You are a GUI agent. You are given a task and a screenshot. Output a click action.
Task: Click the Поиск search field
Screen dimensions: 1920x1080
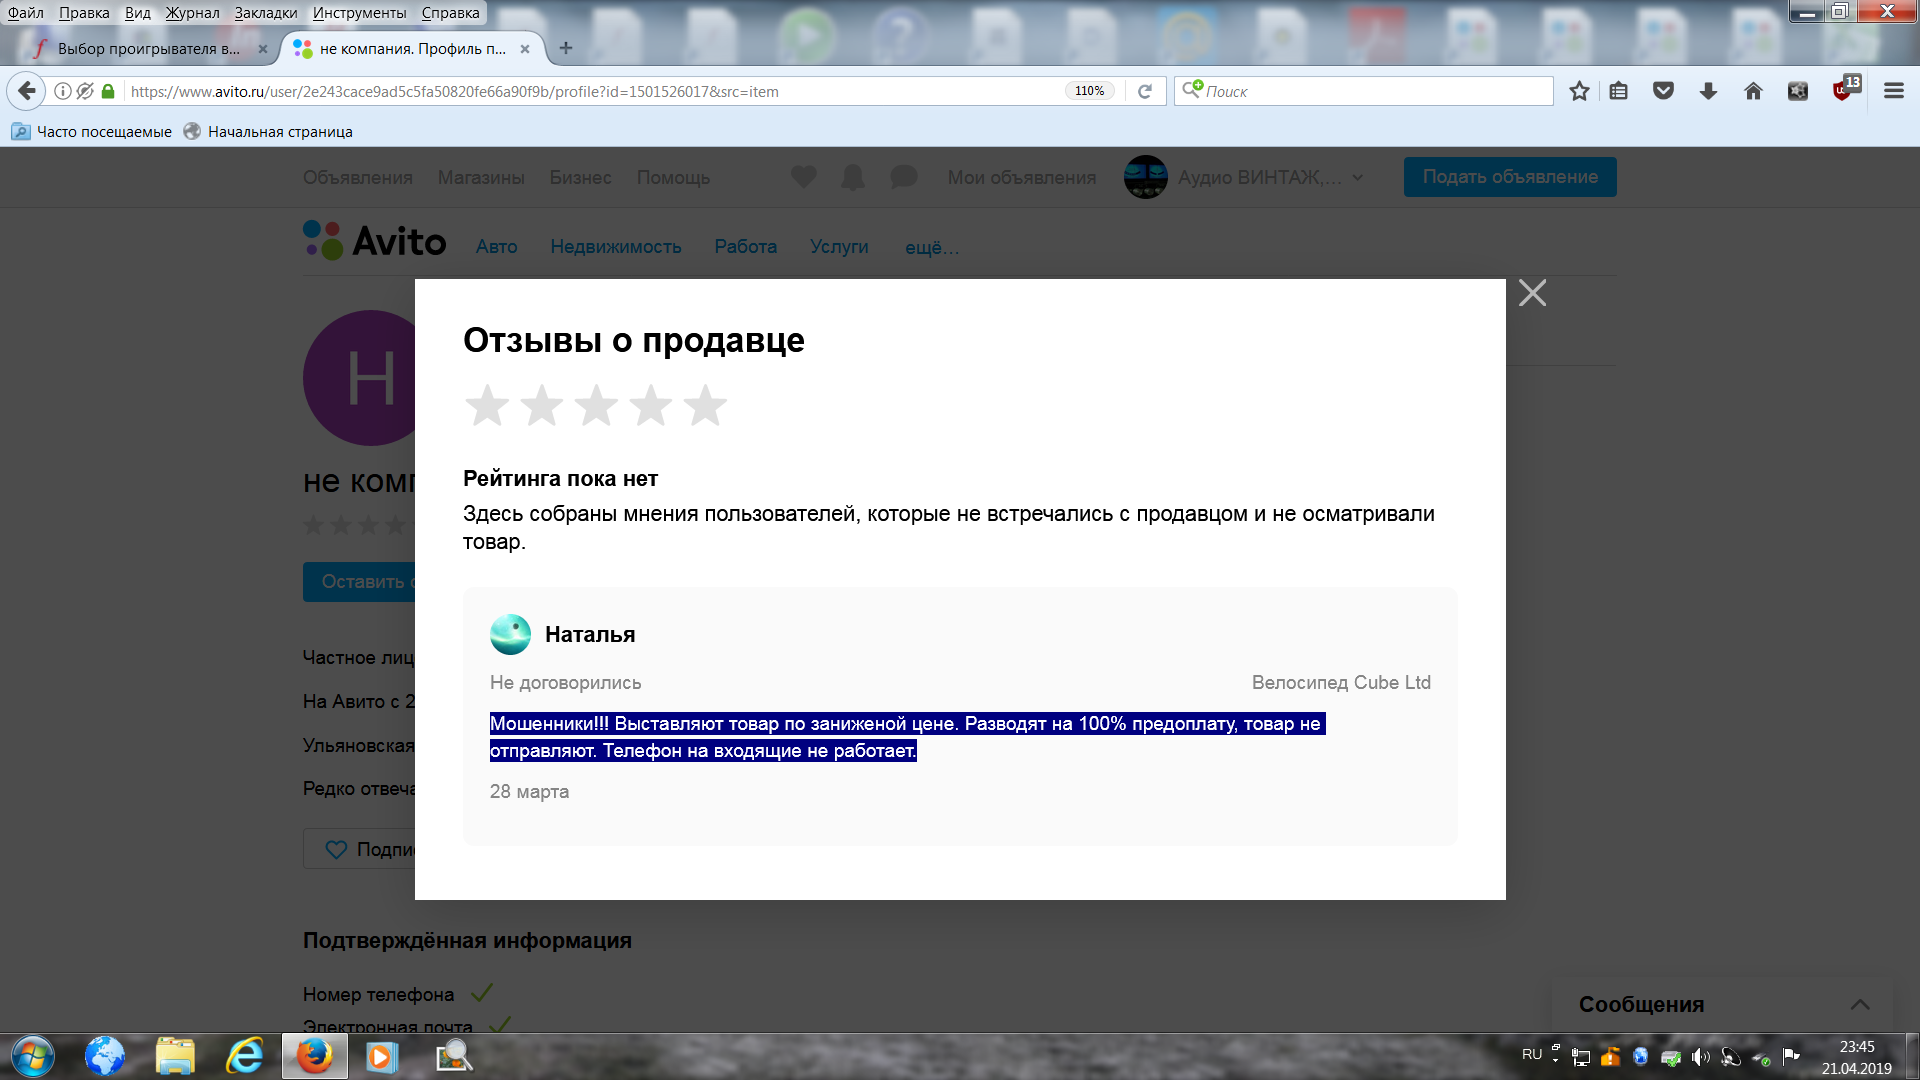coord(1370,91)
